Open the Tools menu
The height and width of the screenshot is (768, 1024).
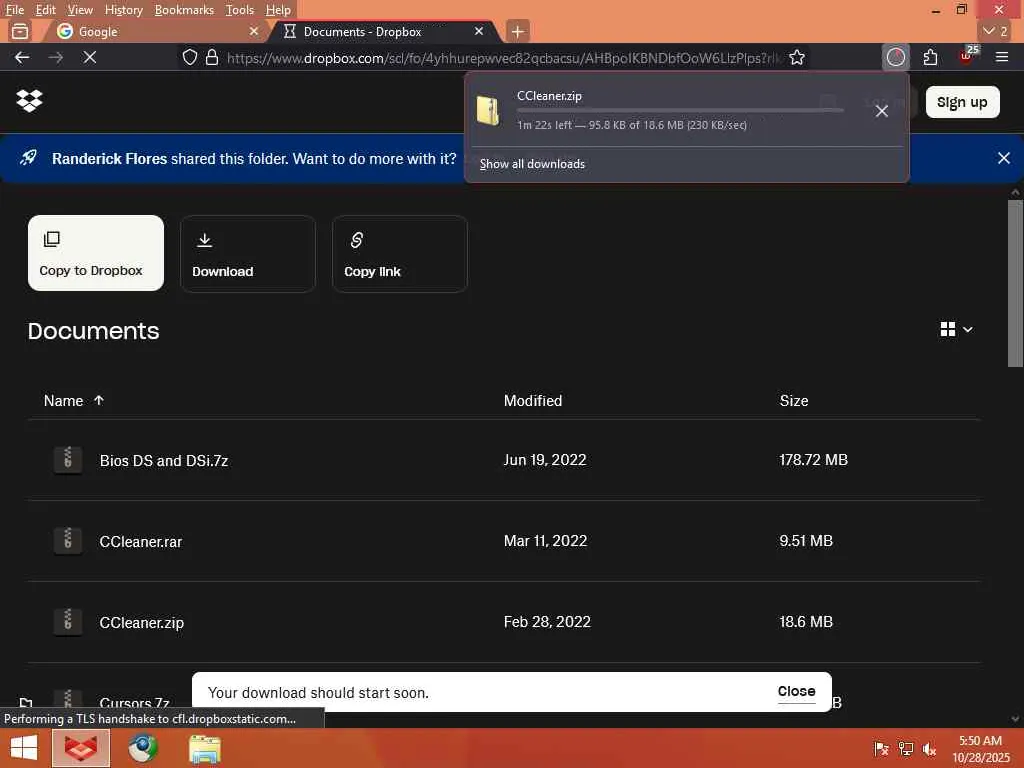click(x=240, y=10)
